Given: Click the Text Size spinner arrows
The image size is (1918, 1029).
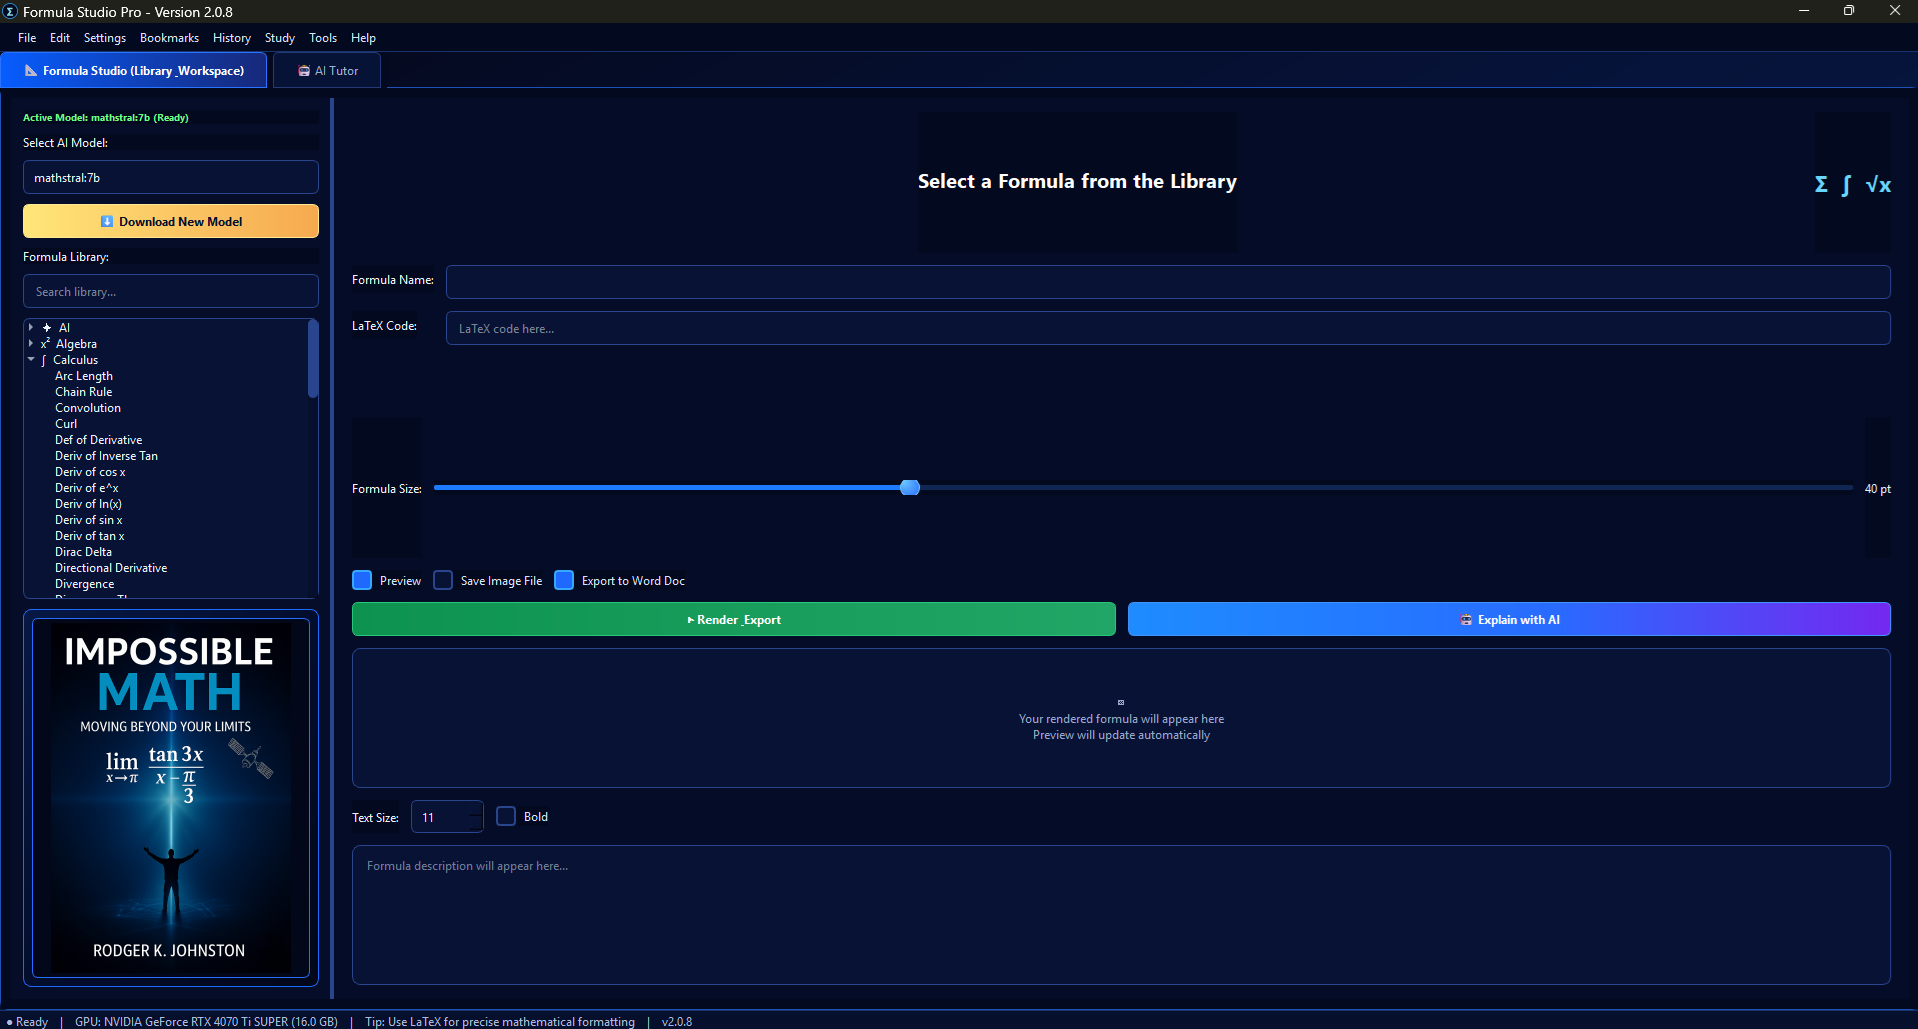Looking at the screenshot, I should pos(474,817).
